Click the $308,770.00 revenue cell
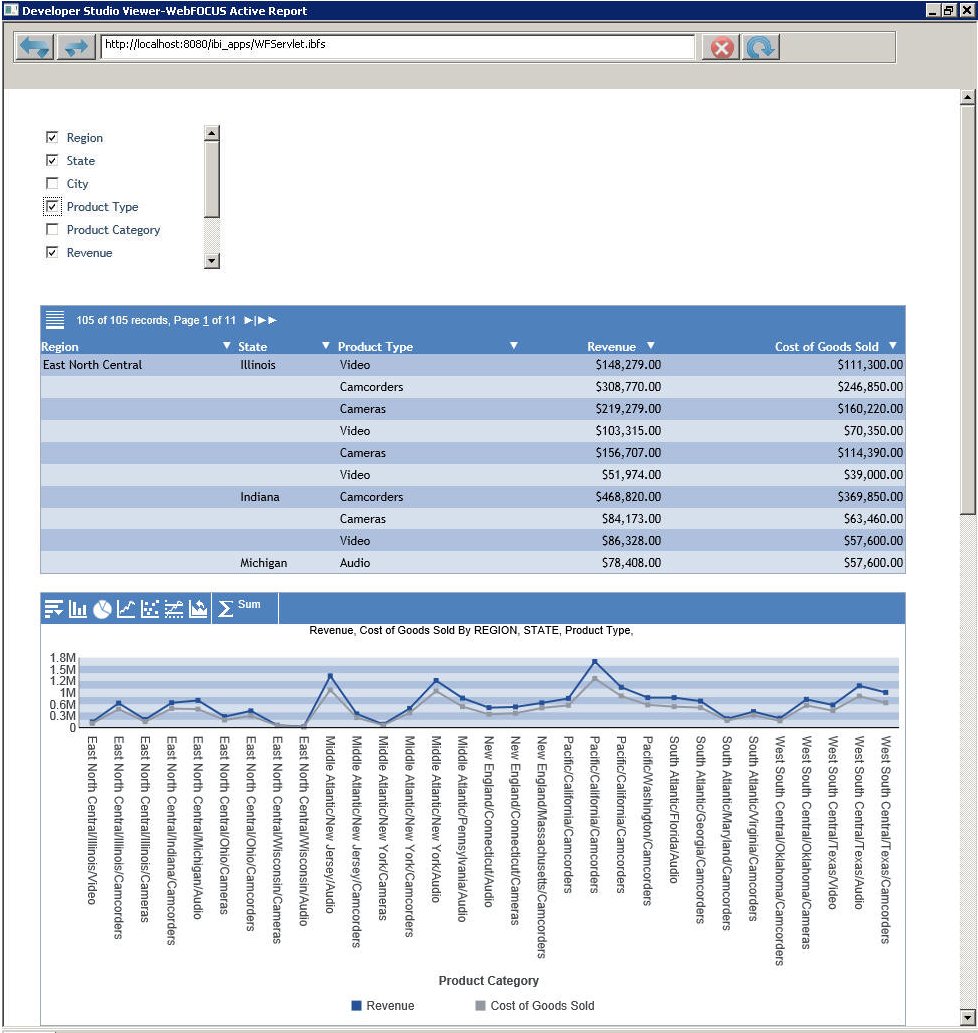 (628, 387)
